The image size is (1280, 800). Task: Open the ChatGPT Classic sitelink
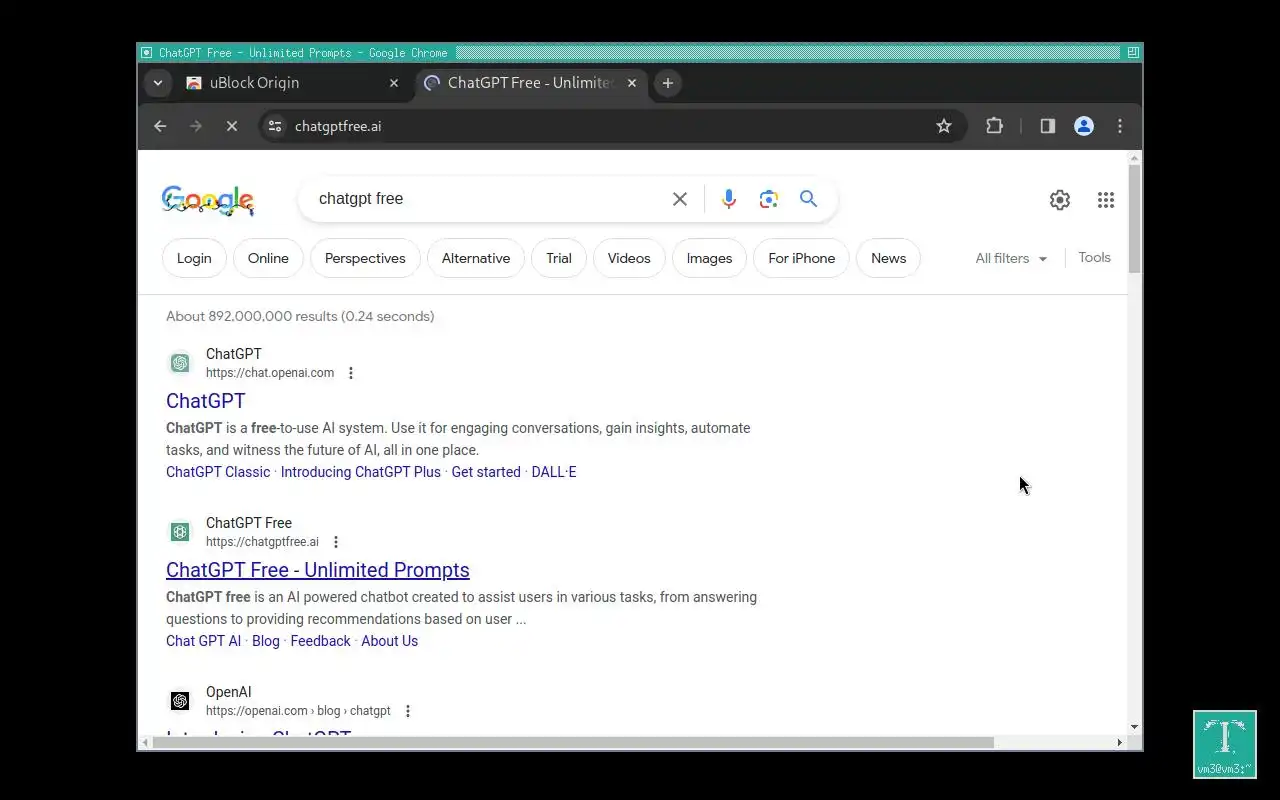point(218,472)
